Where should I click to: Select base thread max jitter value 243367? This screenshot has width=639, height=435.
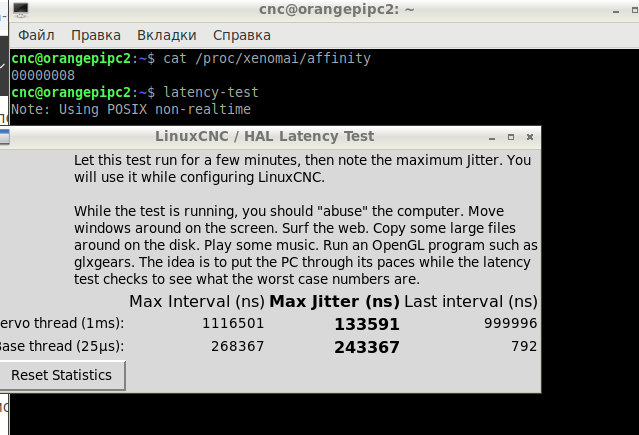367,347
